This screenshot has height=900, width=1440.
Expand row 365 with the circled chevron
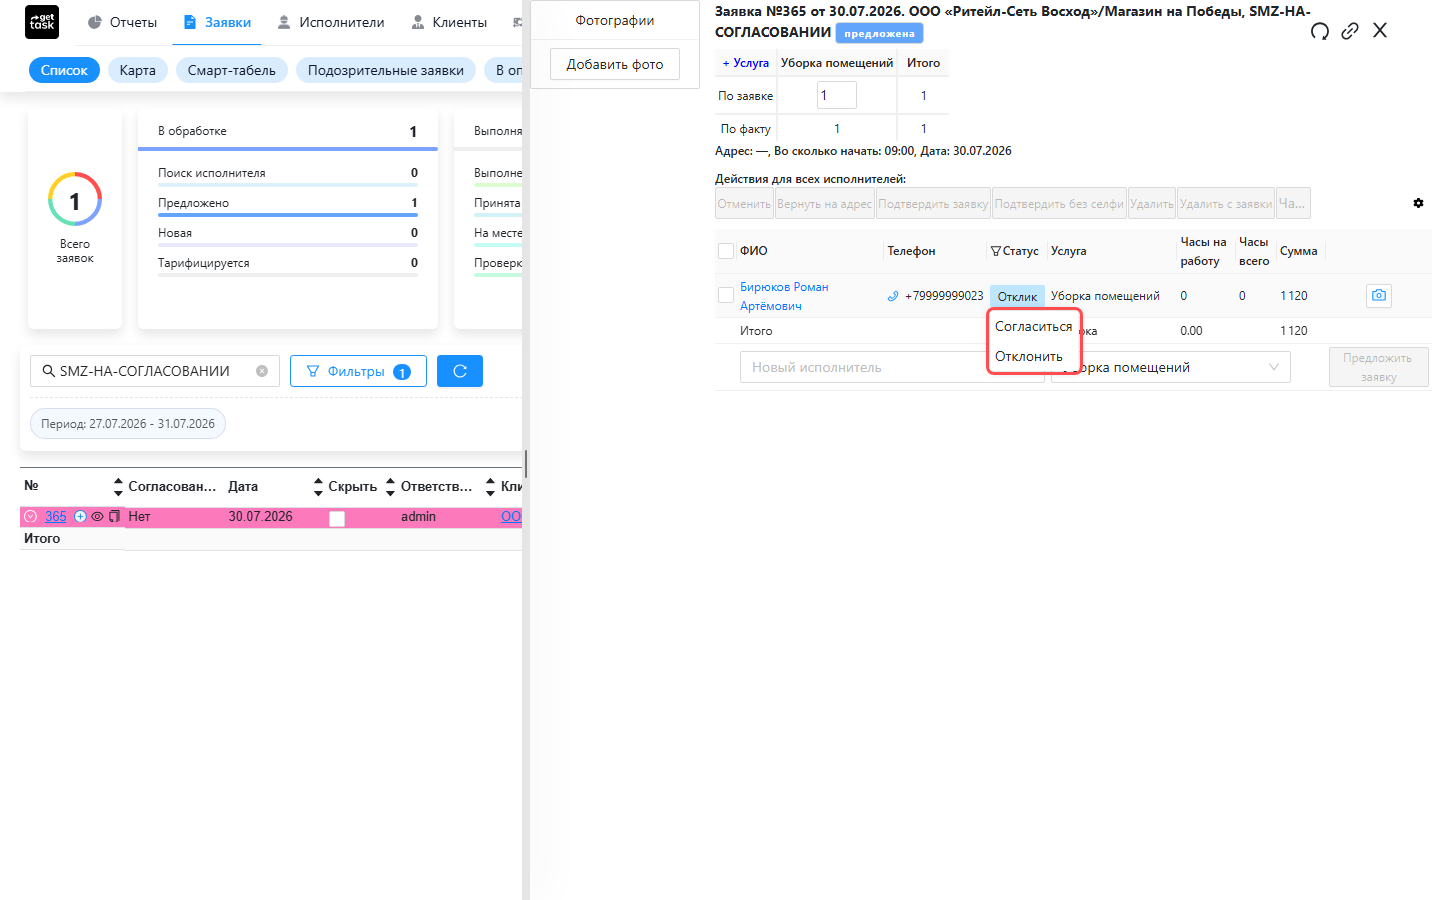(x=31, y=517)
